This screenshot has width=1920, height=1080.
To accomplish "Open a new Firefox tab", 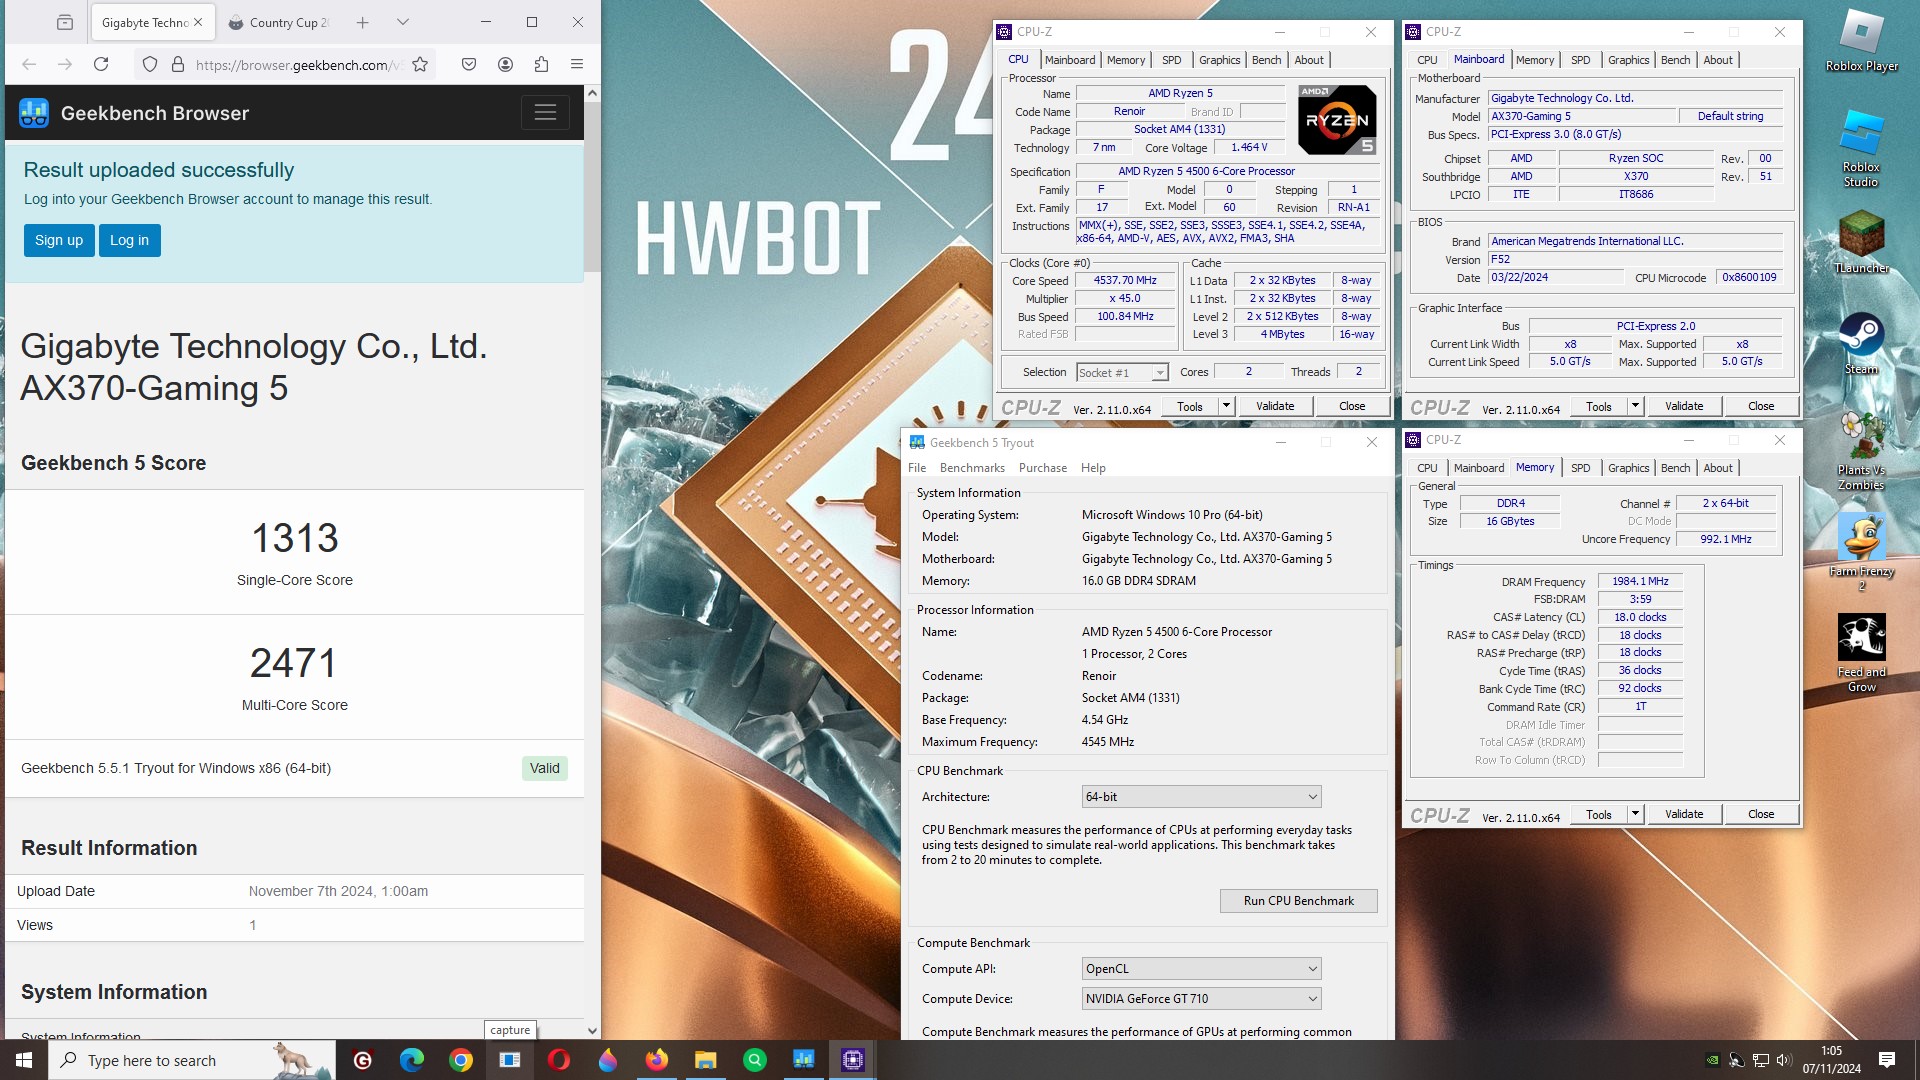I will 363,22.
